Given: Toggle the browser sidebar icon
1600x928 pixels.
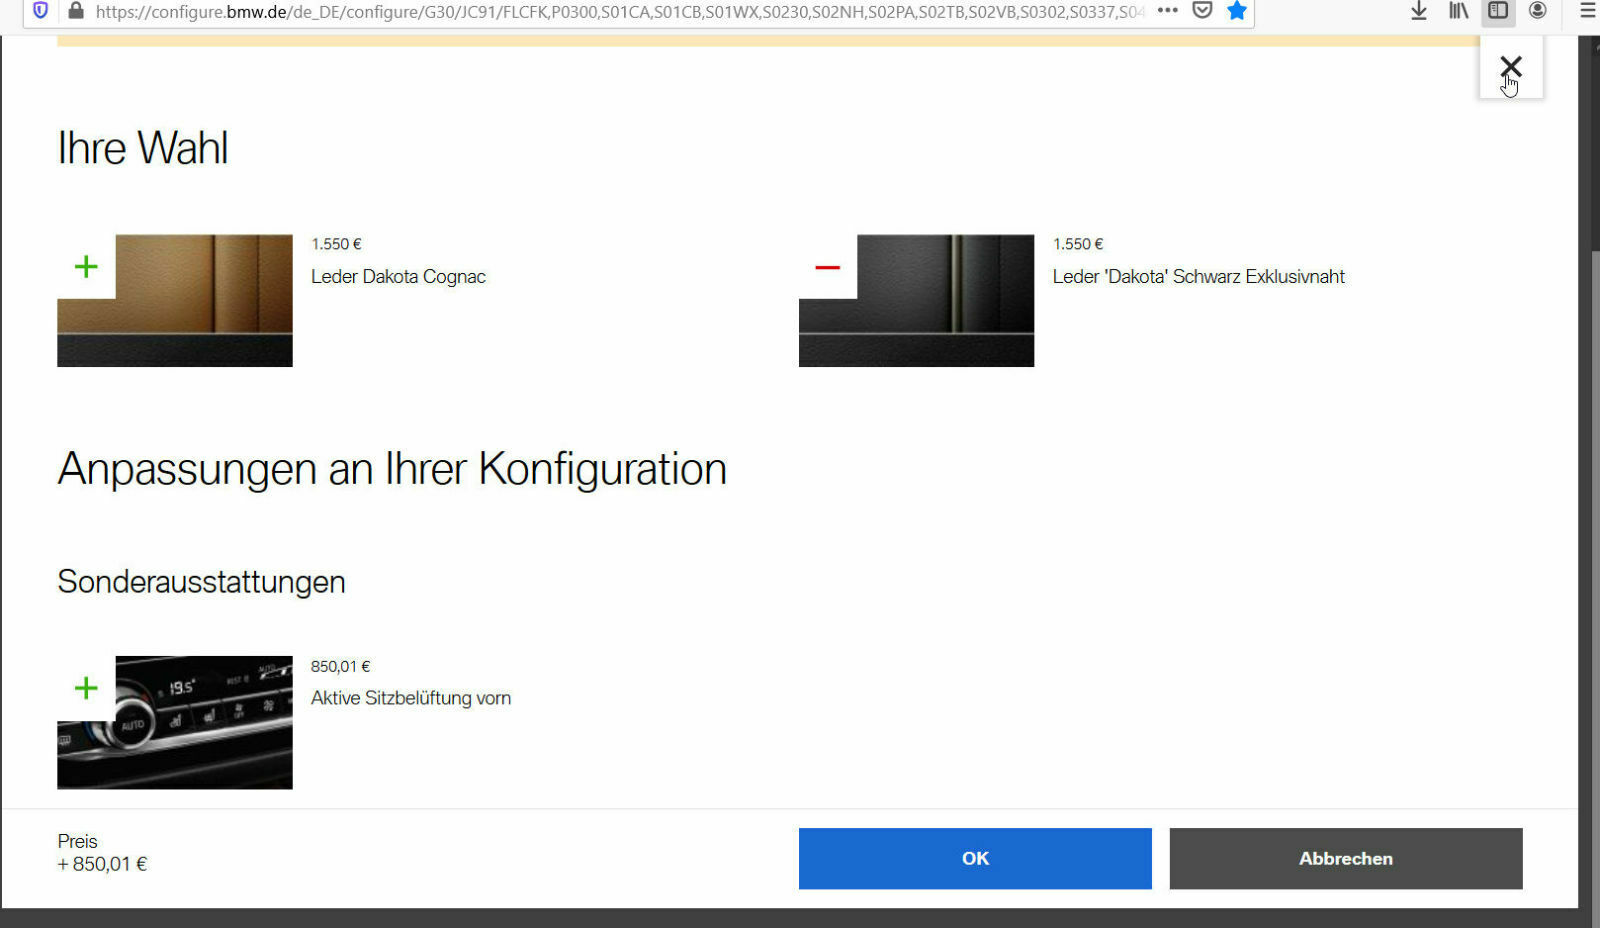Looking at the screenshot, I should coord(1498,11).
